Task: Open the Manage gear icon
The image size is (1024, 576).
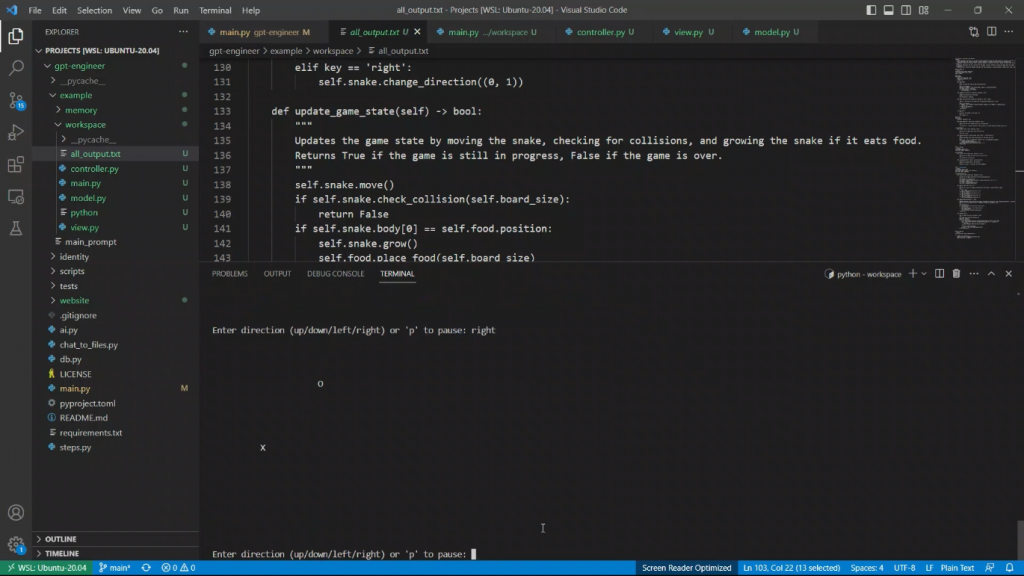Action: [x=16, y=545]
